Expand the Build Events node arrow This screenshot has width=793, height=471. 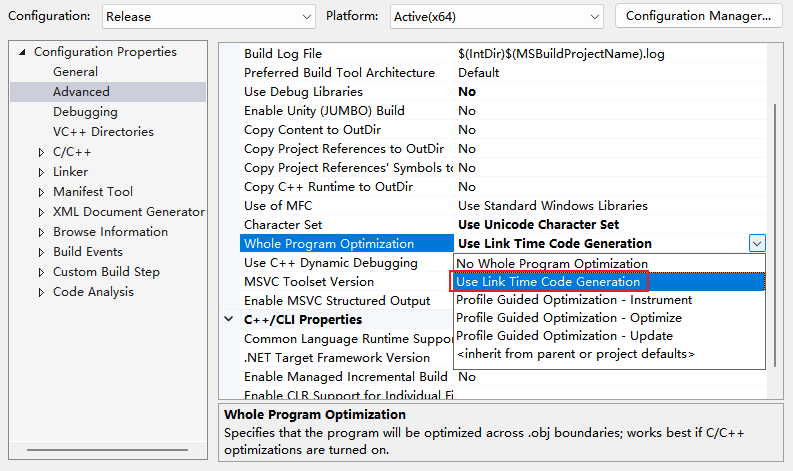point(41,252)
